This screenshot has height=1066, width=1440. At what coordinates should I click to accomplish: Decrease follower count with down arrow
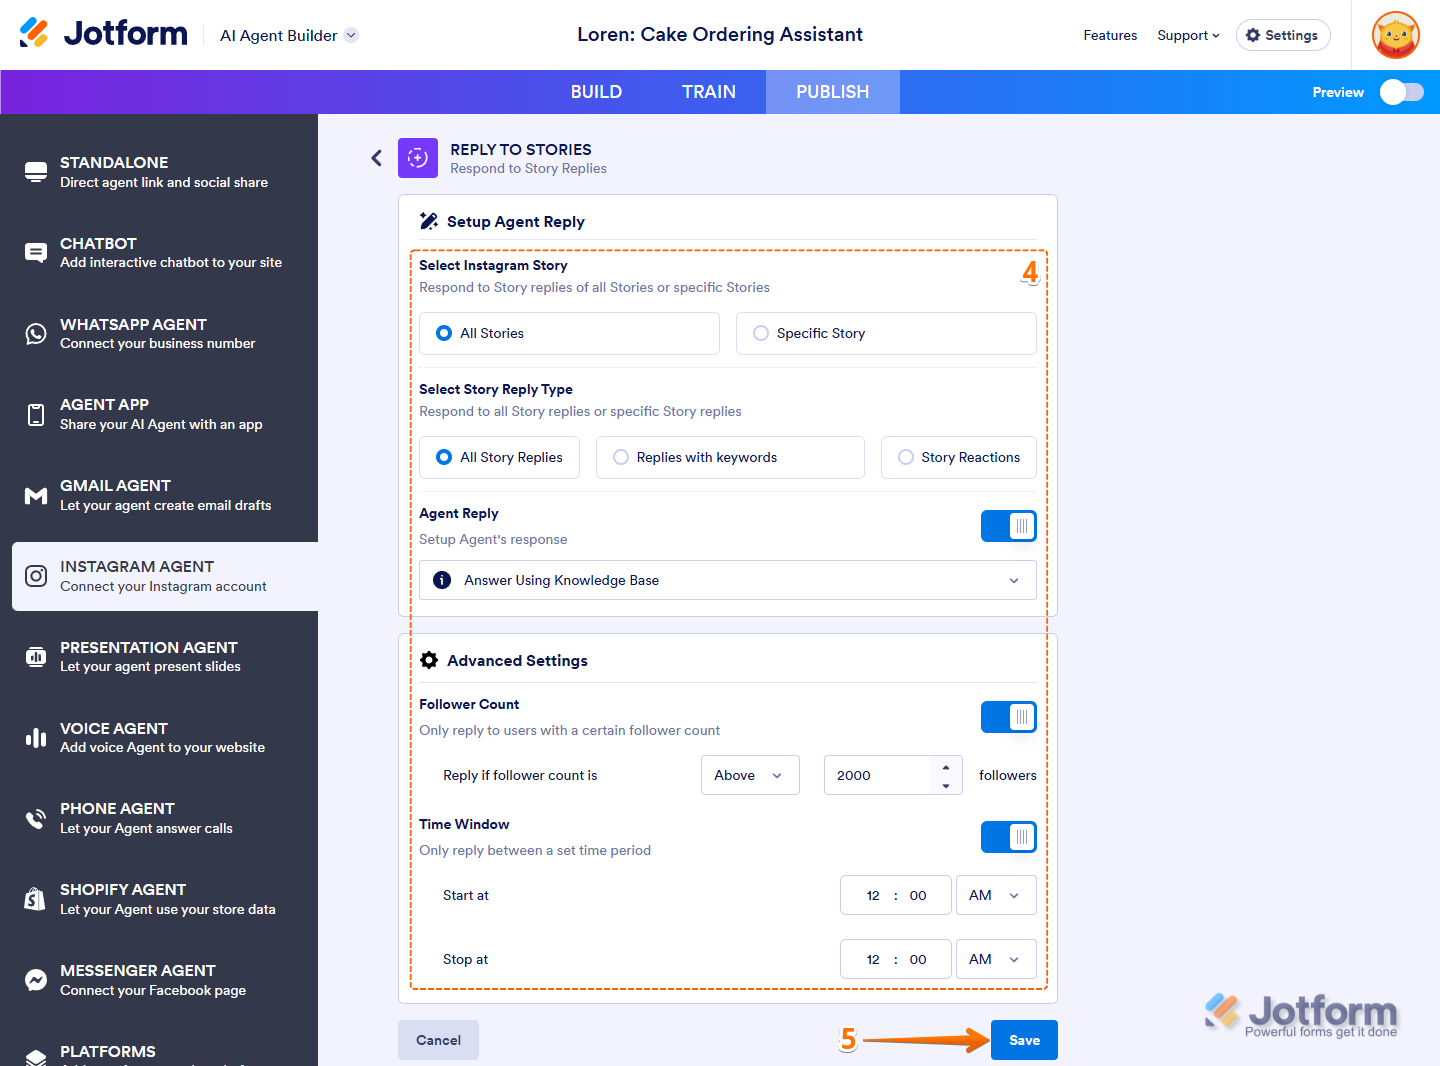tap(946, 785)
